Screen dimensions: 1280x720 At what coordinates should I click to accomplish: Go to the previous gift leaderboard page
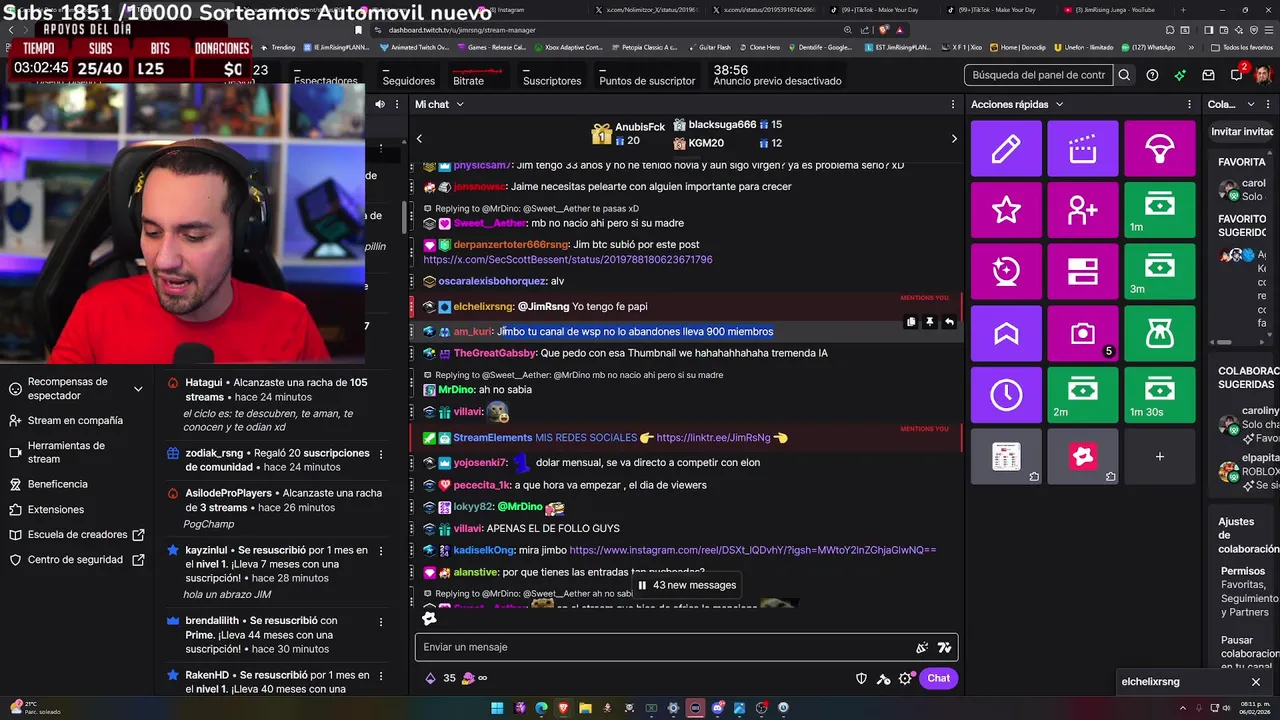click(x=419, y=138)
